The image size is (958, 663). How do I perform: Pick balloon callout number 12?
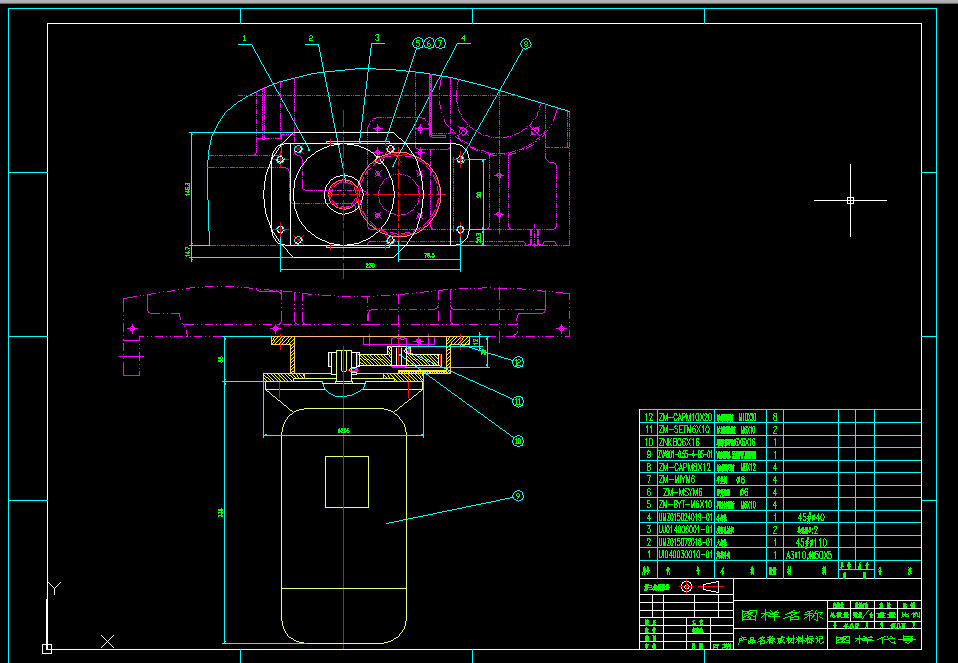pos(518,361)
